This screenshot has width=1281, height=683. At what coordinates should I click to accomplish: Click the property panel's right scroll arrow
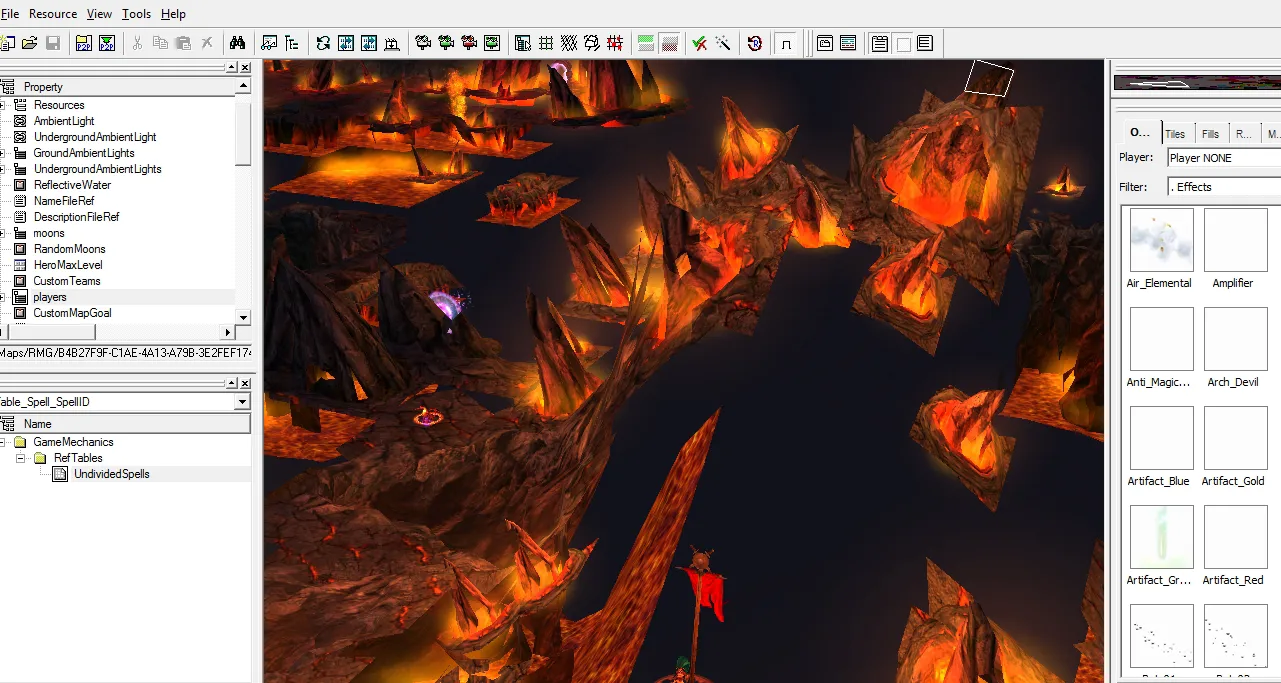coord(228,332)
